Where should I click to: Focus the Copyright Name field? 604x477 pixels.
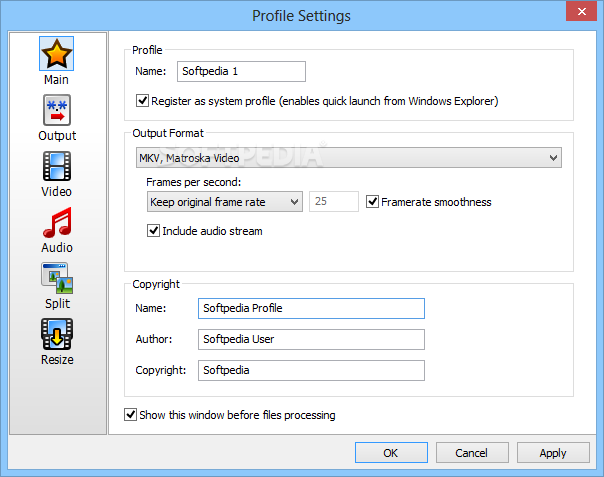click(311, 308)
